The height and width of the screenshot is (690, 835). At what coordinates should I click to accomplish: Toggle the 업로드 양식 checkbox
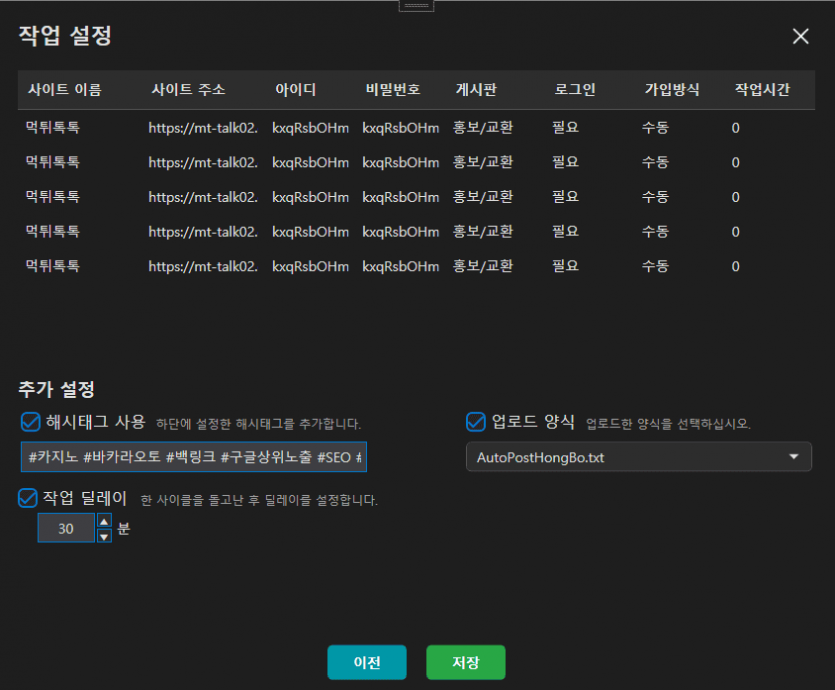(476, 421)
